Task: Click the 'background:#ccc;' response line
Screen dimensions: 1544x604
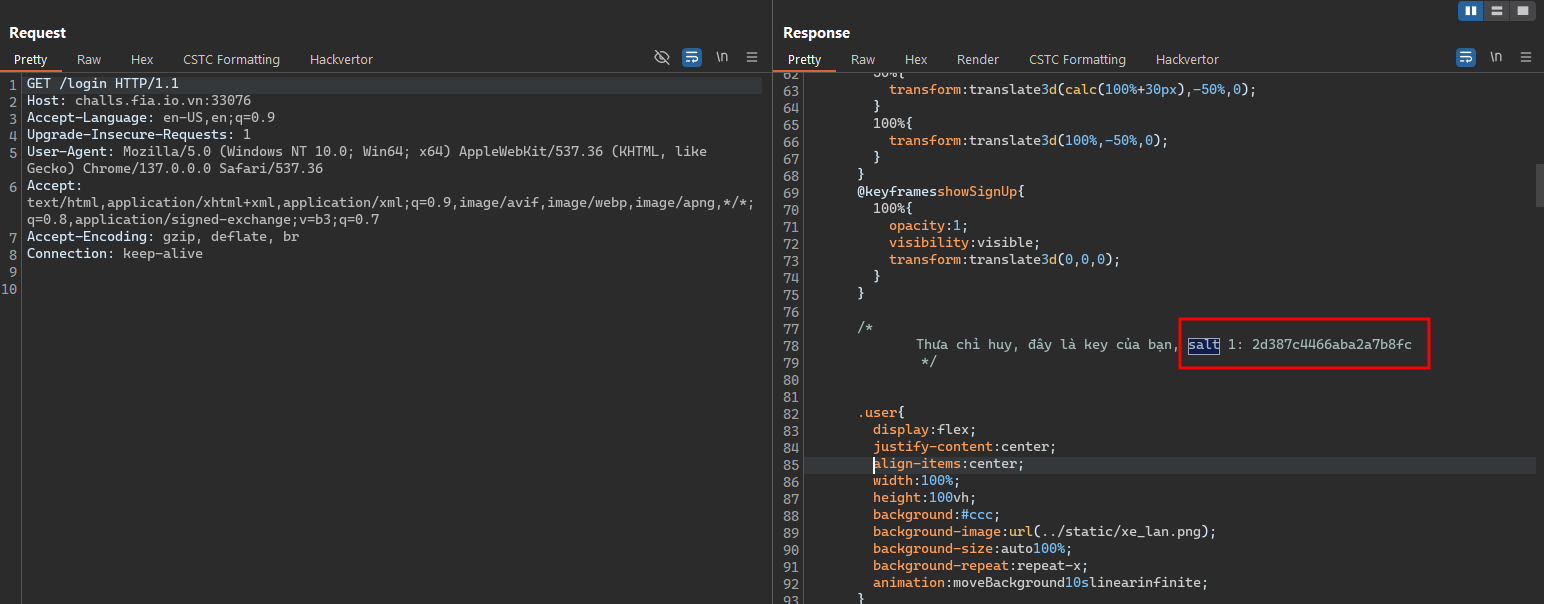Action: coord(937,516)
